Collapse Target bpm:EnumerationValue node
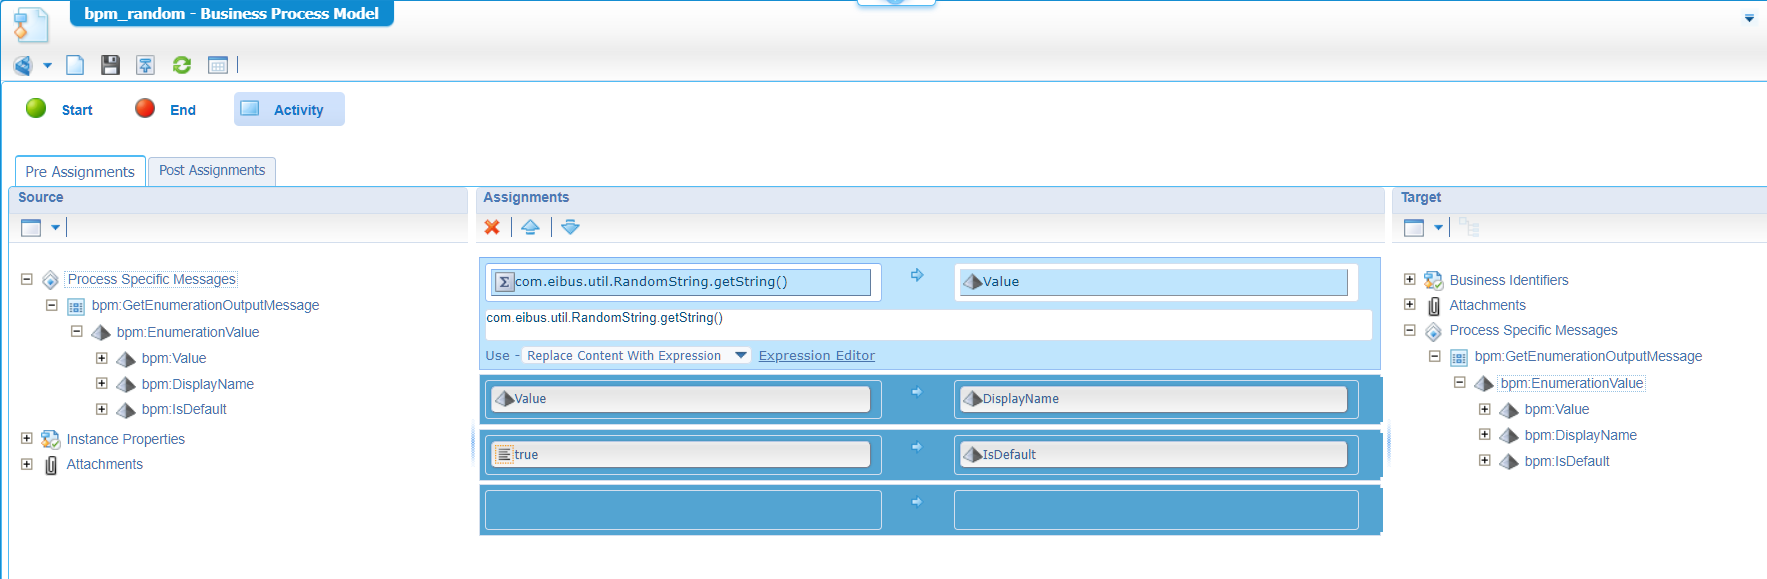The width and height of the screenshot is (1767, 579). click(1460, 382)
